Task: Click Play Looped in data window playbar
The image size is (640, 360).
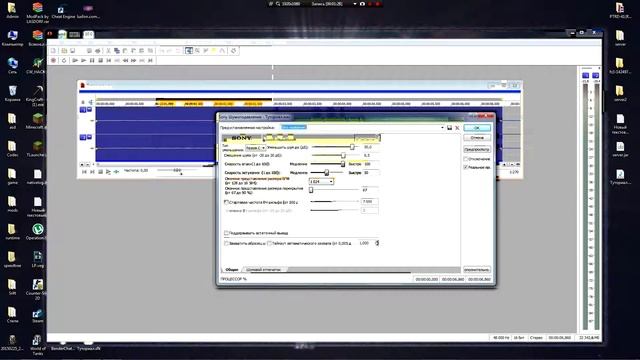Action: (116, 172)
